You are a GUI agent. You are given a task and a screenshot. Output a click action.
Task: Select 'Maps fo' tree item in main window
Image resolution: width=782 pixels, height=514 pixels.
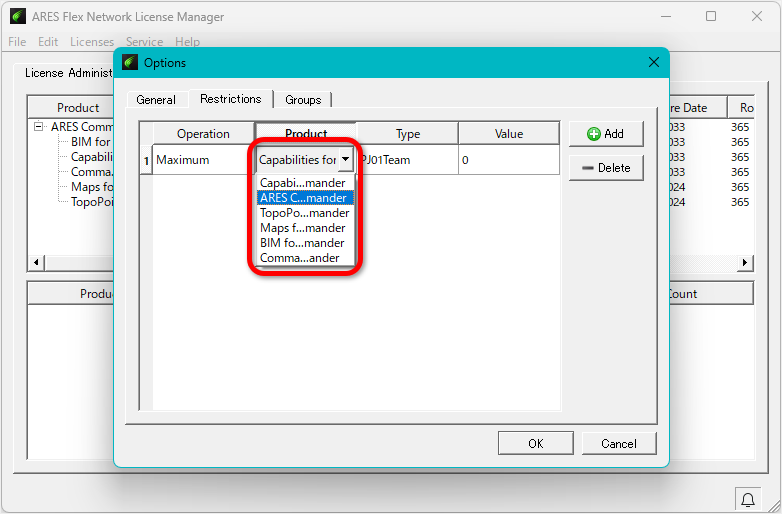pyautogui.click(x=92, y=187)
